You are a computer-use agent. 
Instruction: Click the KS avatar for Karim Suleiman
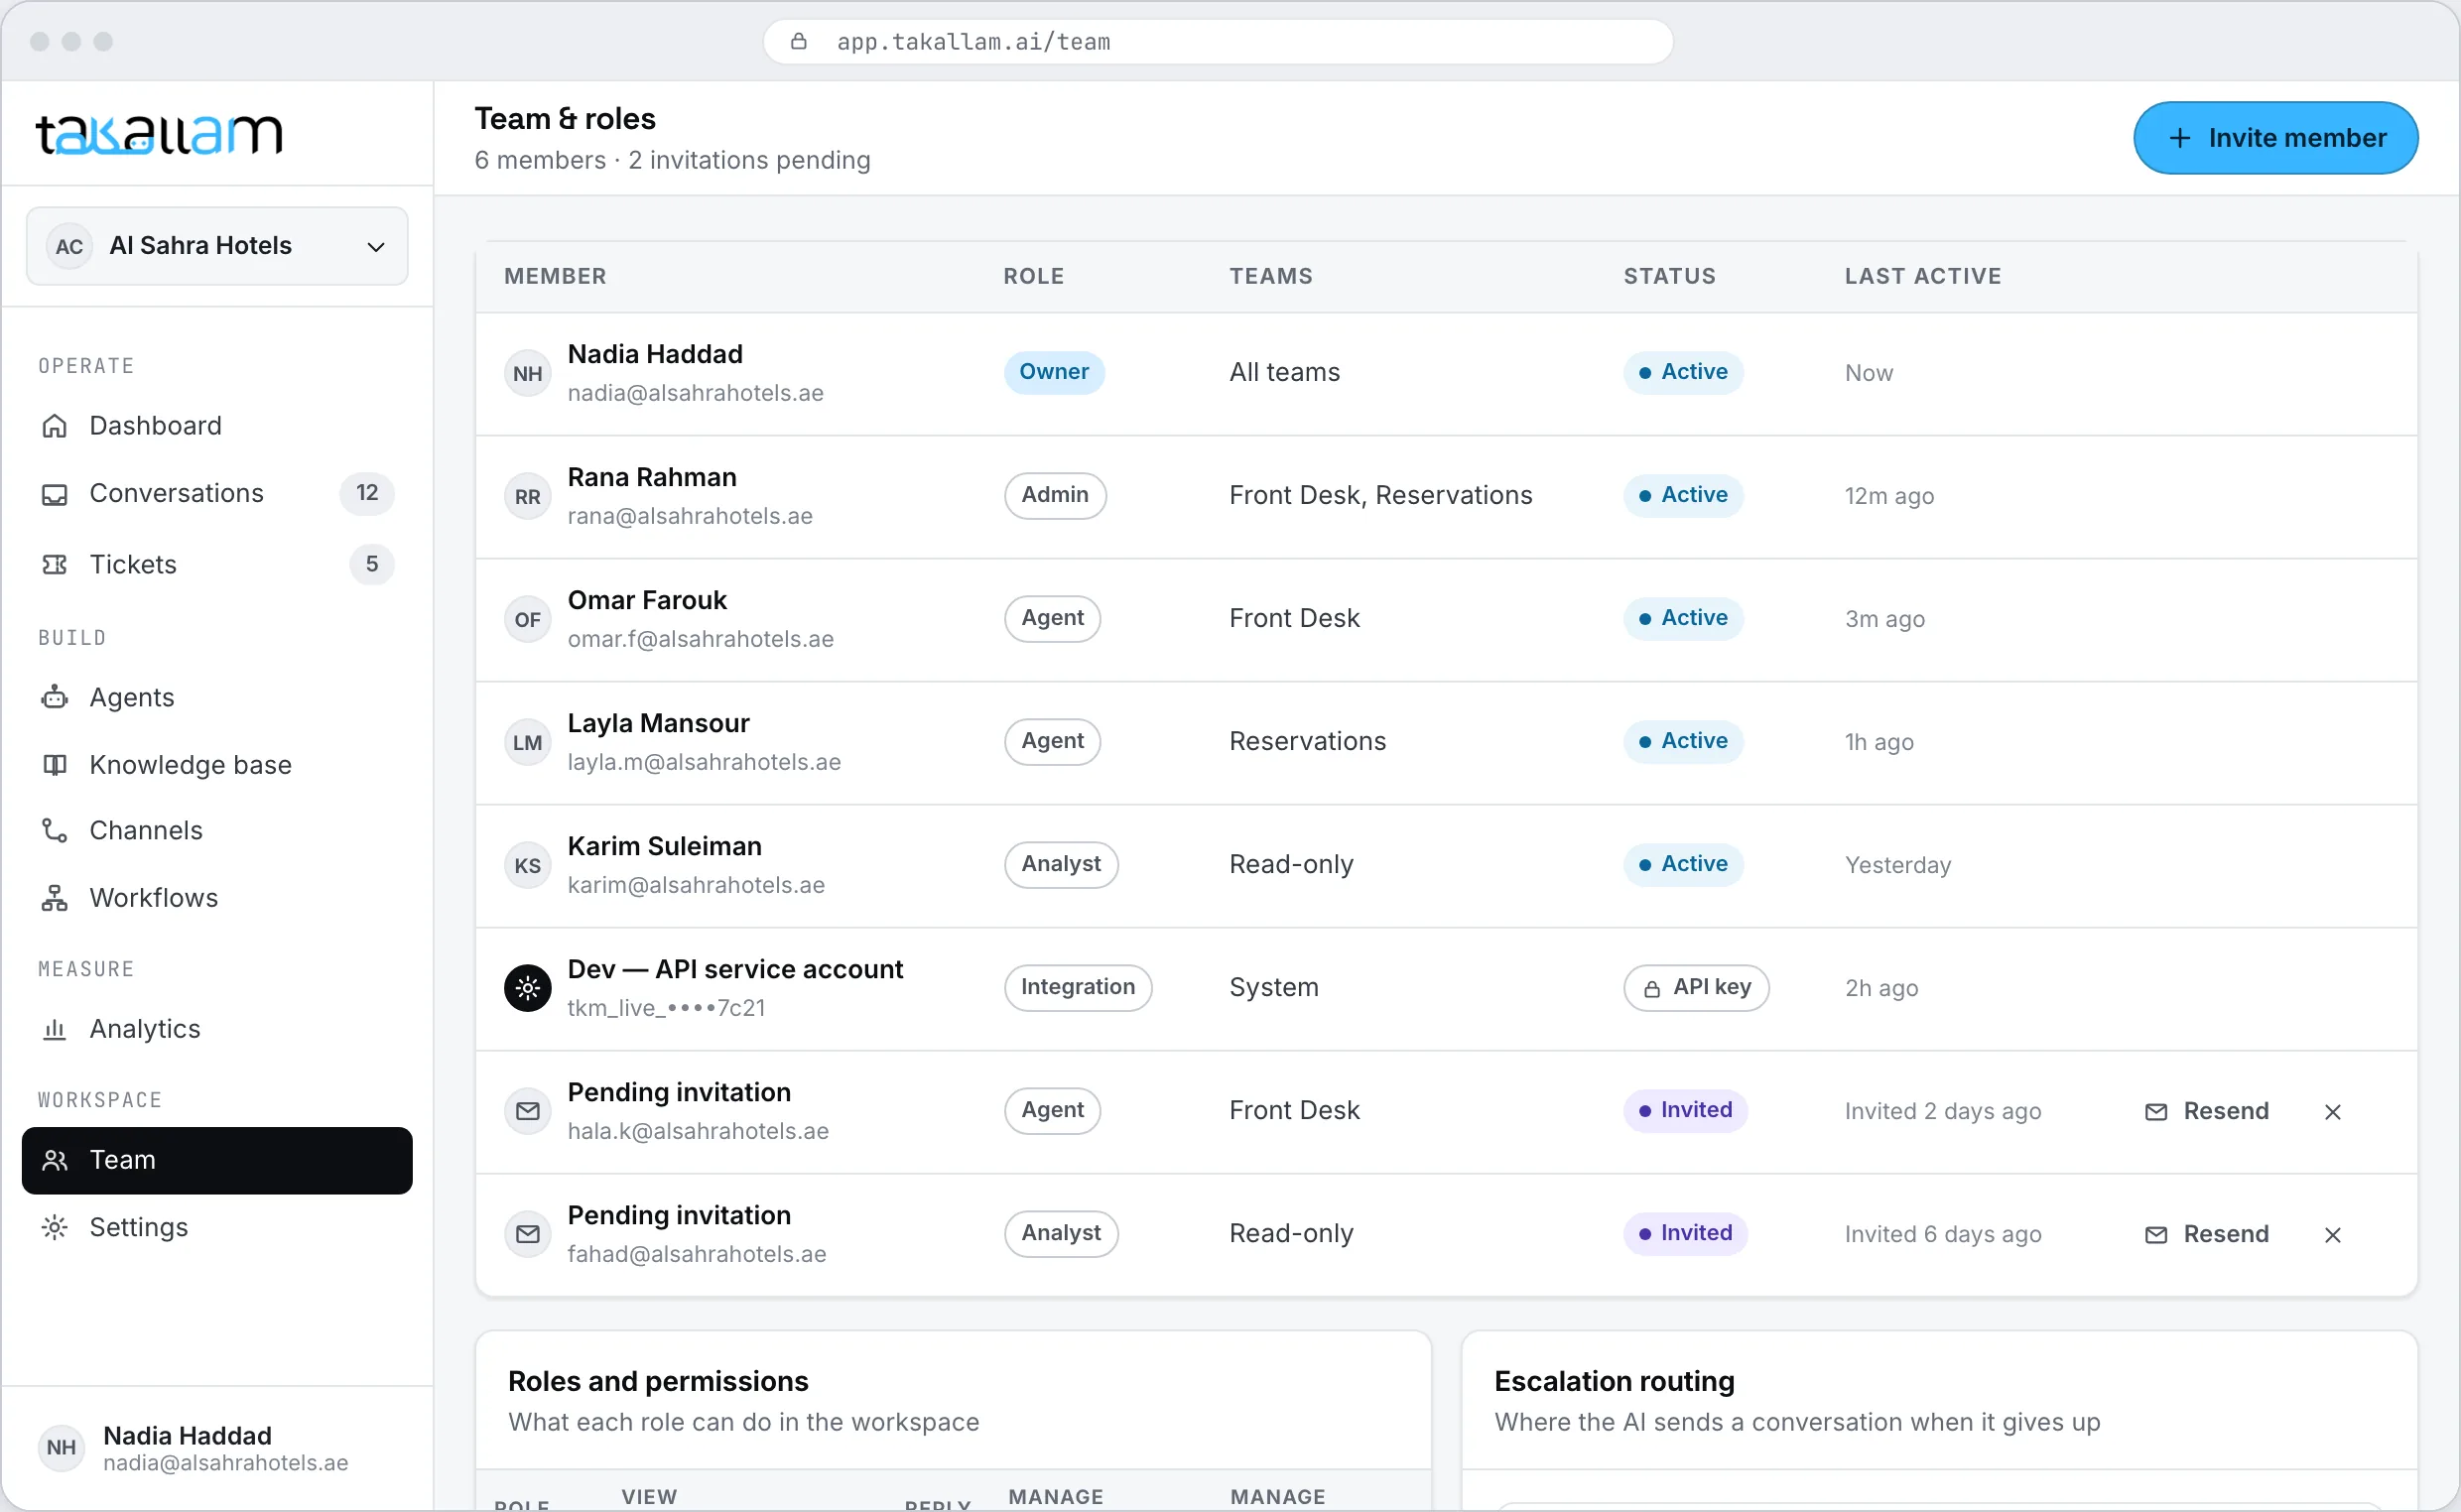click(x=528, y=866)
